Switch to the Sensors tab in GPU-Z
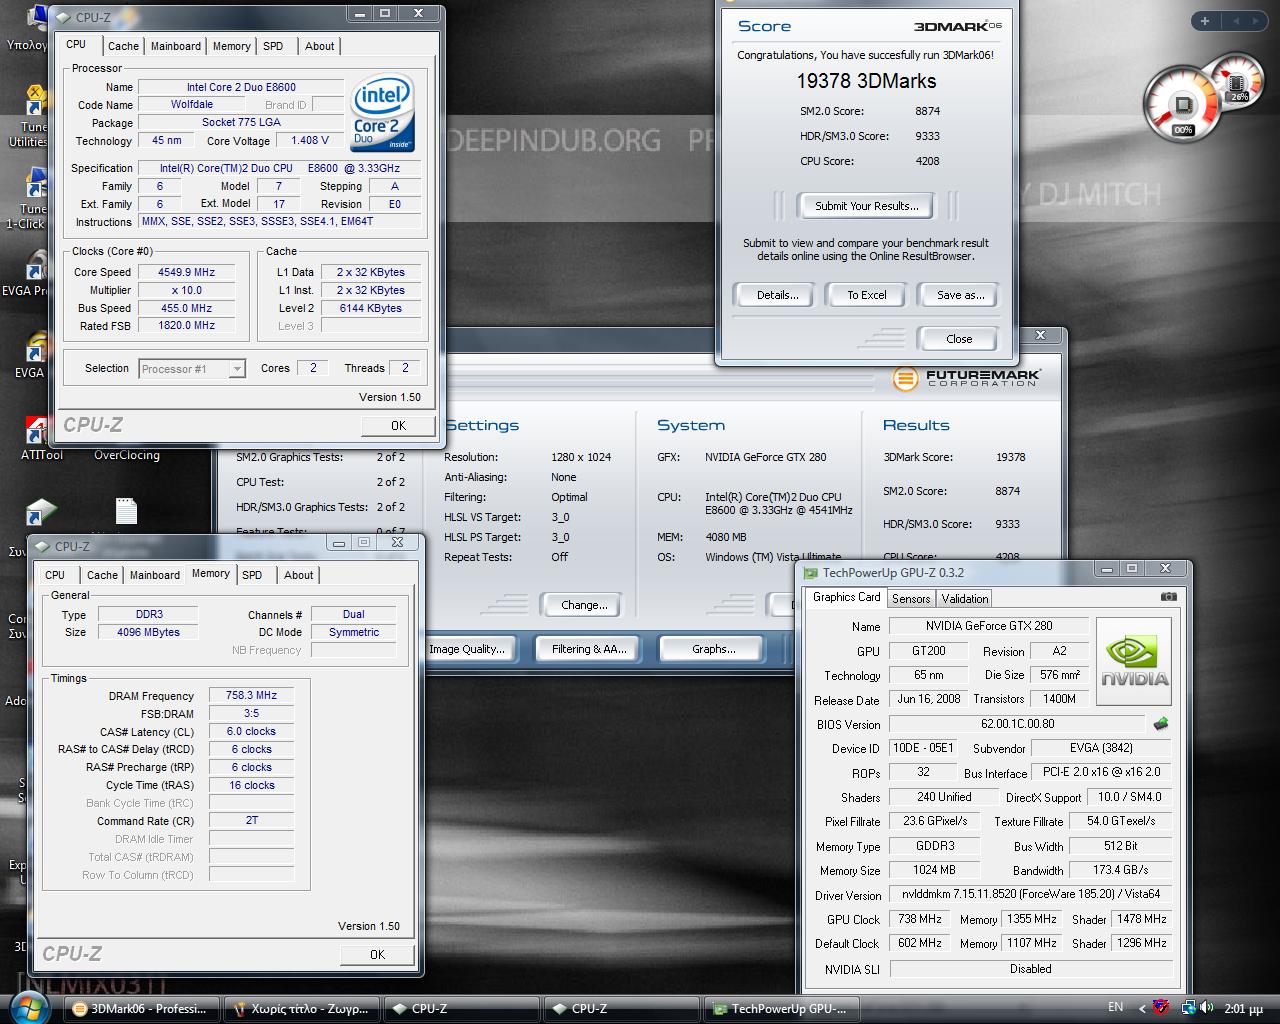Viewport: 1280px width, 1024px height. point(911,599)
